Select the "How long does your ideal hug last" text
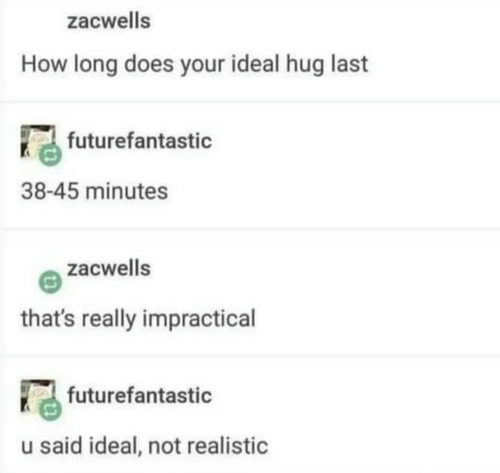 (195, 64)
